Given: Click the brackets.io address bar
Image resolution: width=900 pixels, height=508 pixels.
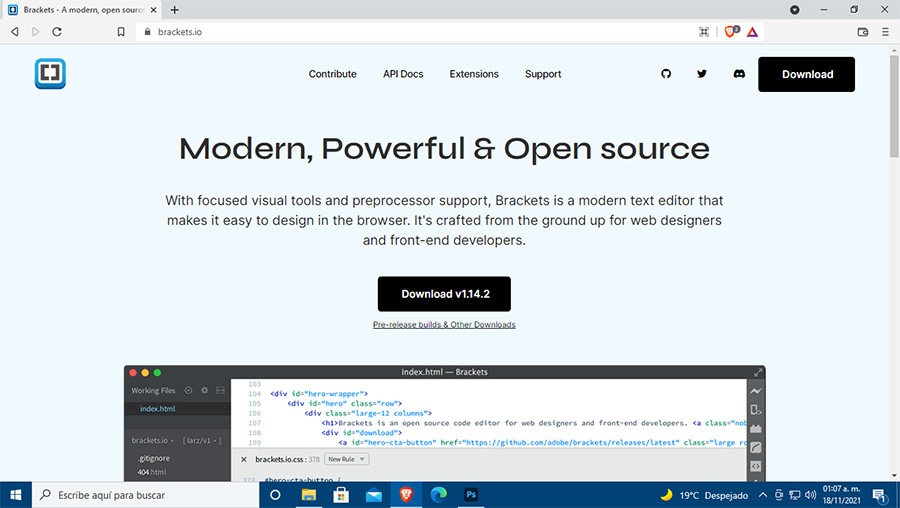Looking at the screenshot, I should [x=400, y=32].
